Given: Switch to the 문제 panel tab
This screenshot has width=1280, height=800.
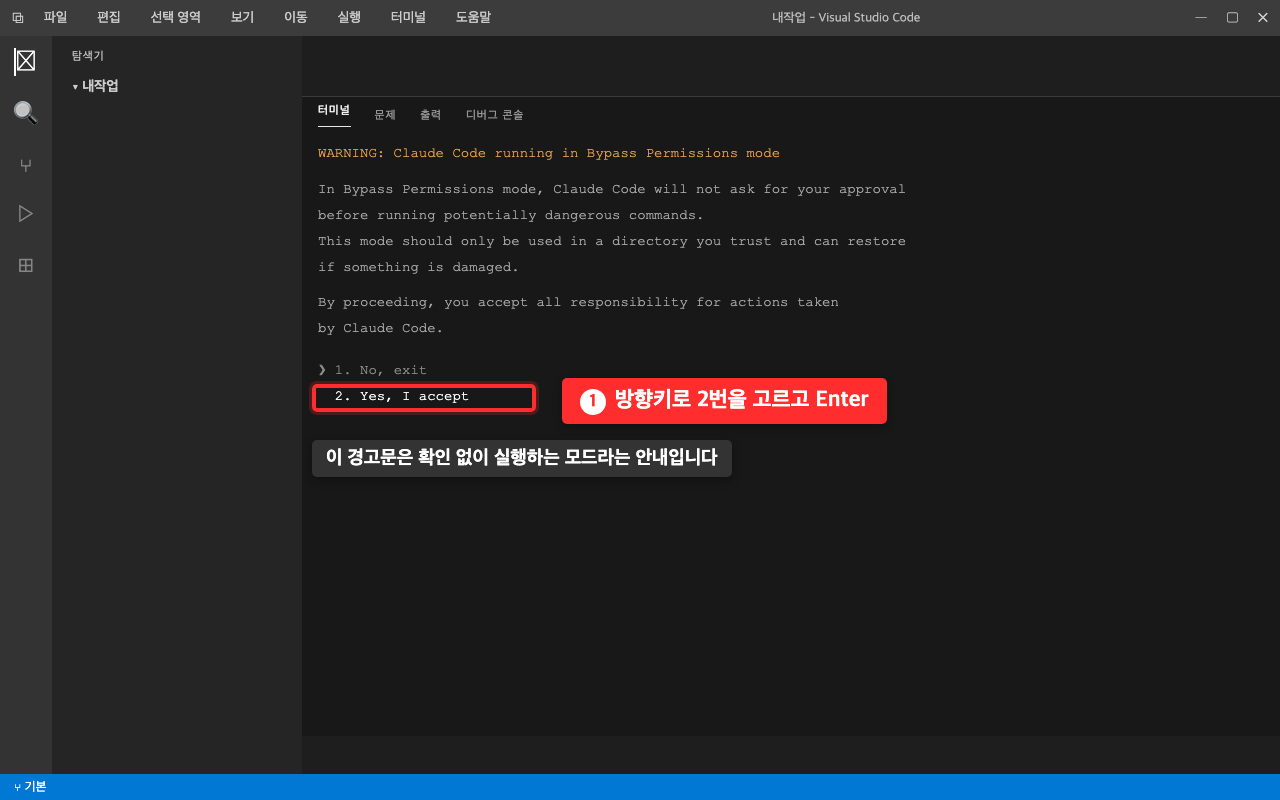Looking at the screenshot, I should click(385, 115).
